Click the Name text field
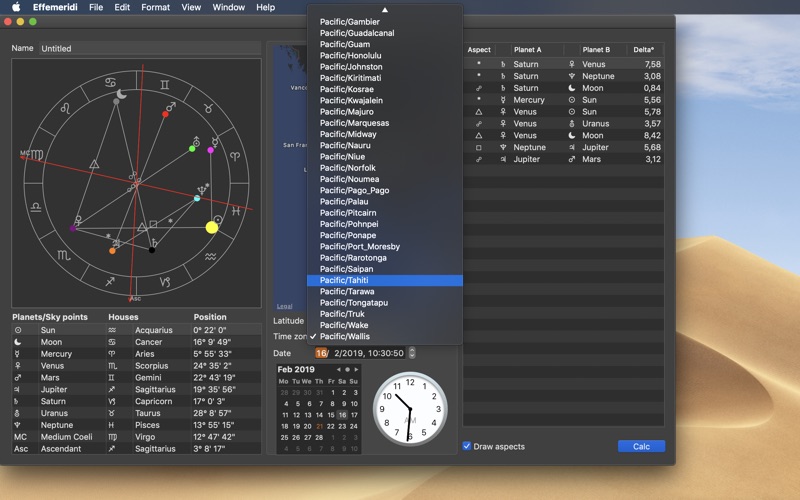 point(150,48)
